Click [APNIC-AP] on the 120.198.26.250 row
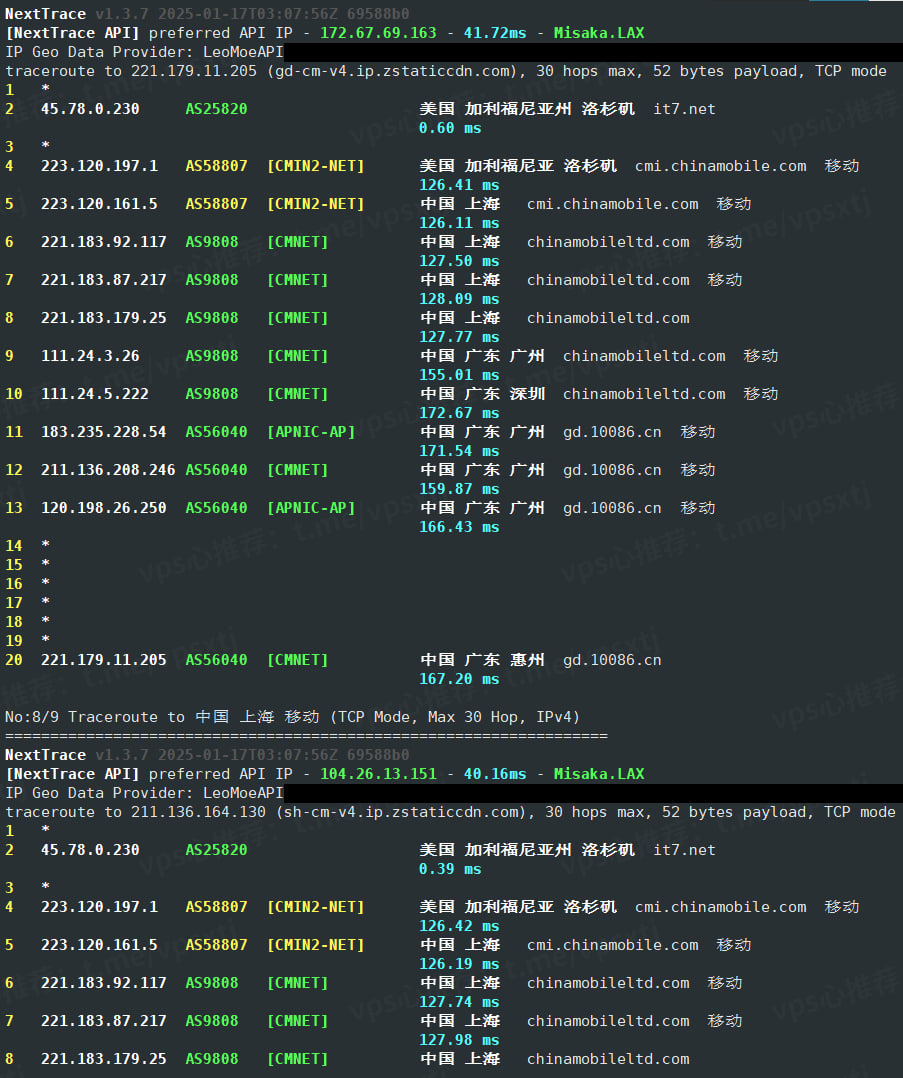903x1078 pixels. point(312,508)
